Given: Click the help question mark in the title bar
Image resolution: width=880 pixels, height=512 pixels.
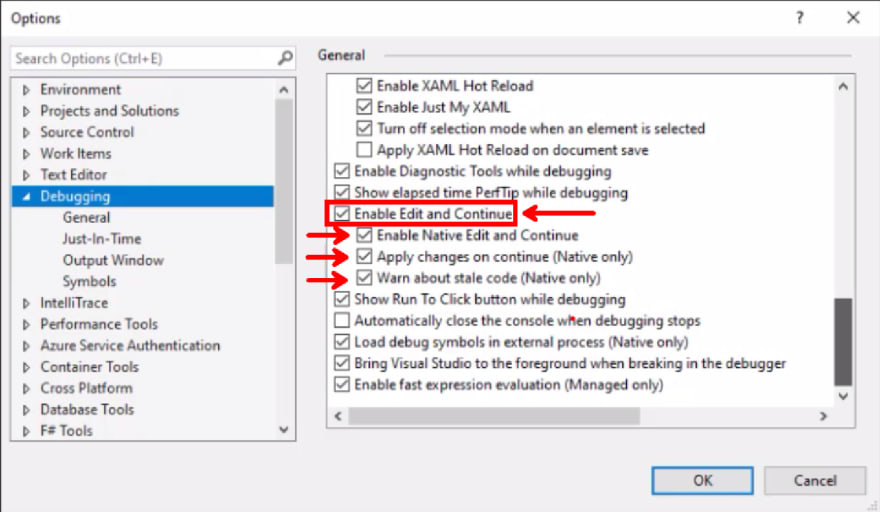Looking at the screenshot, I should (800, 18).
